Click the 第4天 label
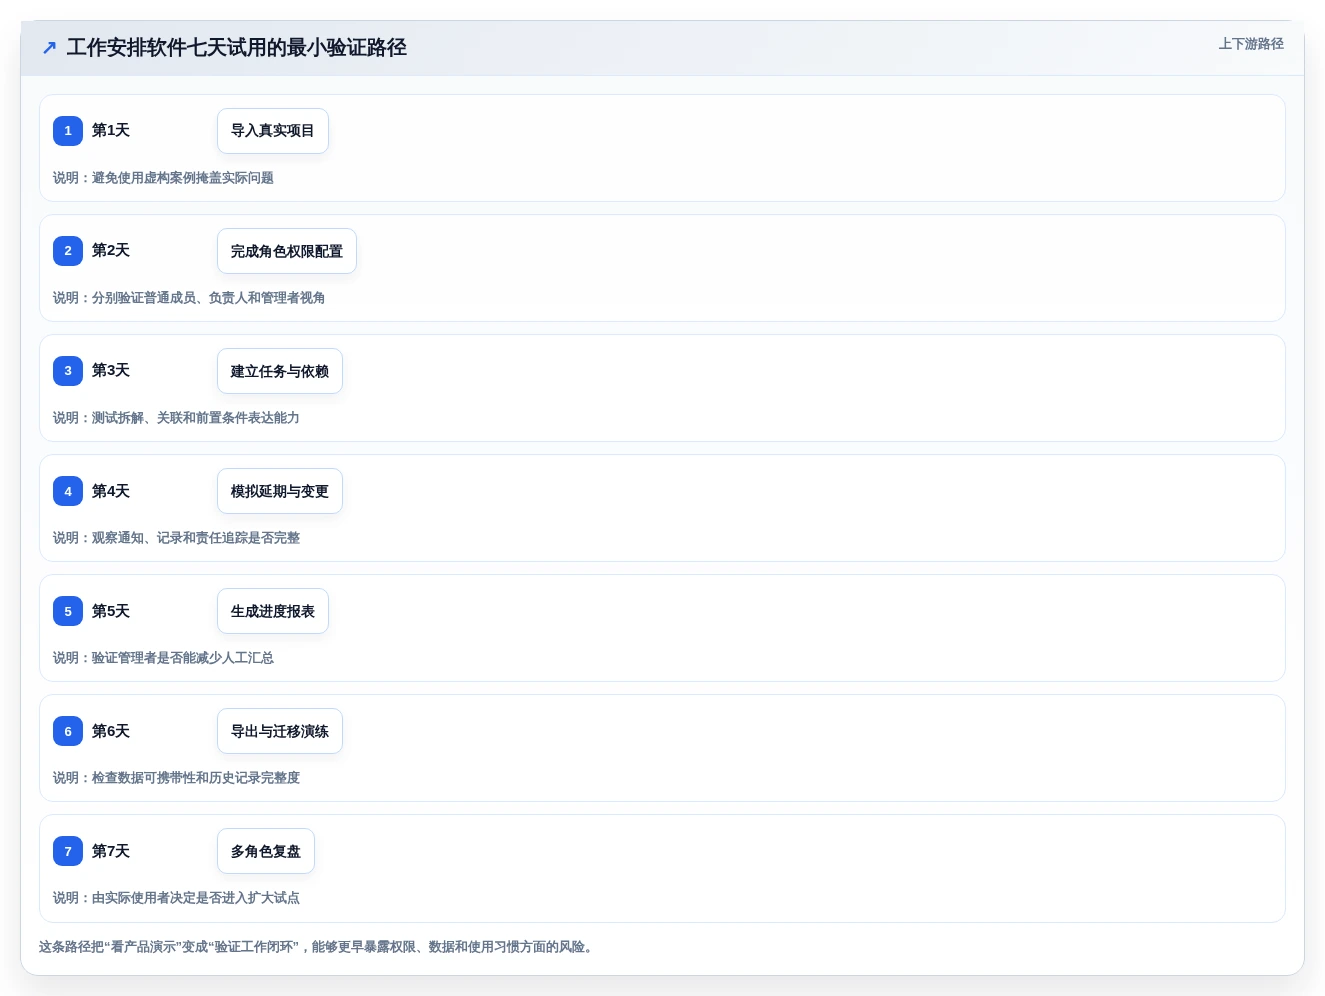 tap(111, 491)
